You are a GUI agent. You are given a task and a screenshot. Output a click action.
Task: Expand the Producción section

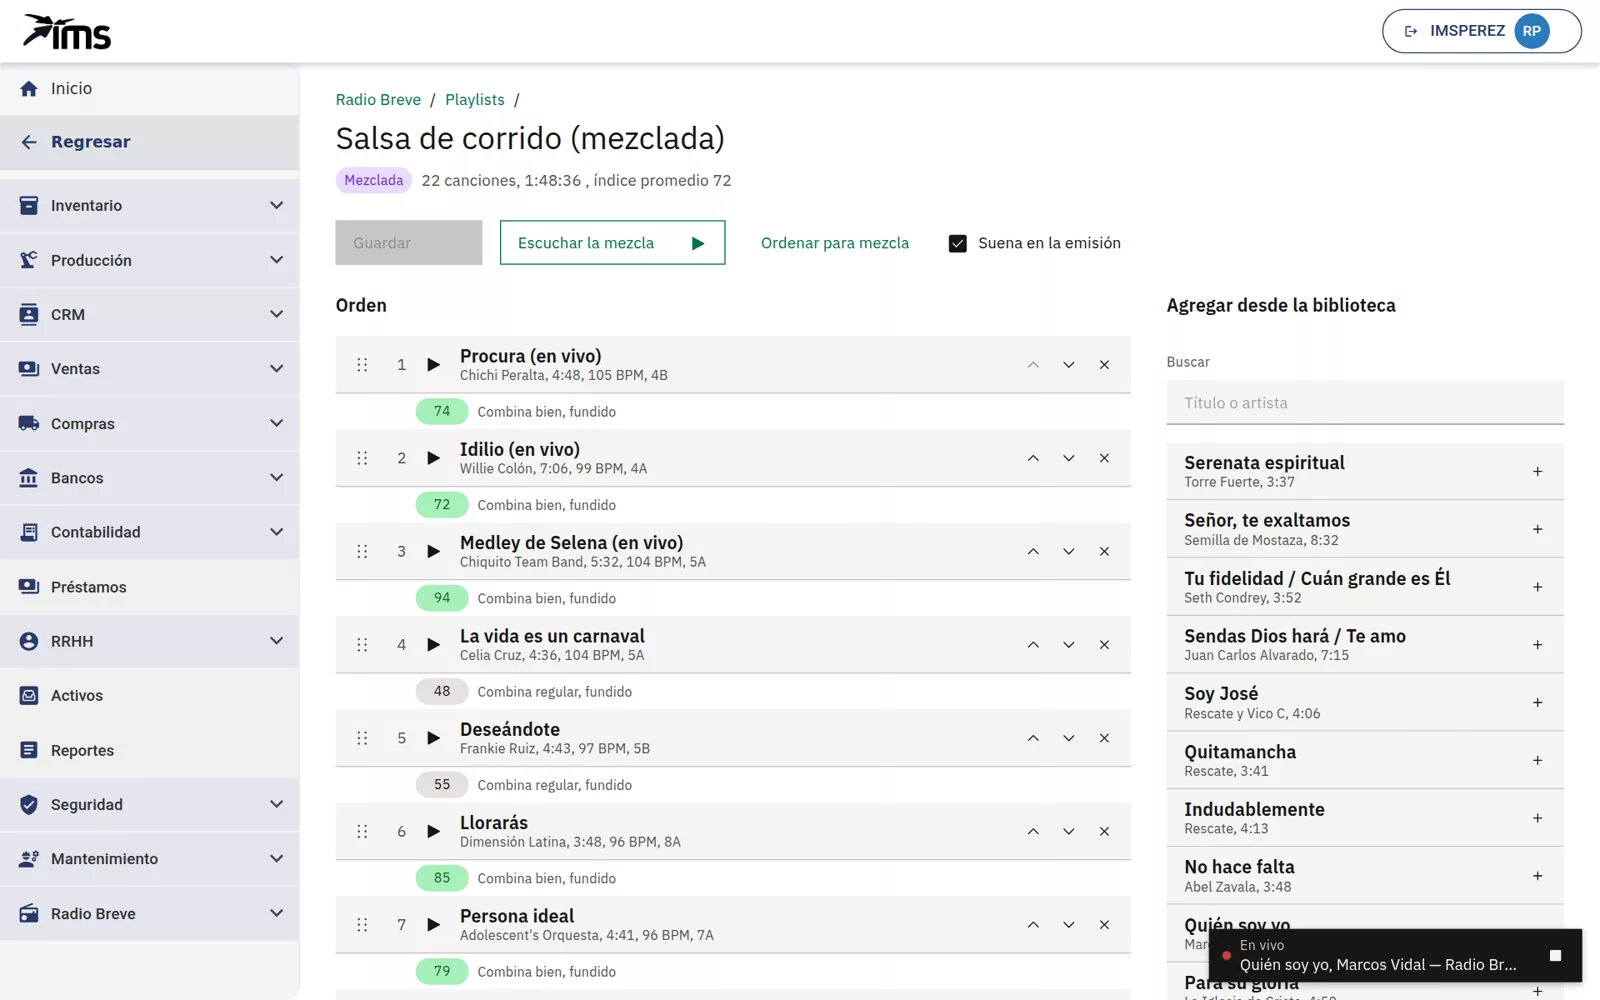(150, 260)
